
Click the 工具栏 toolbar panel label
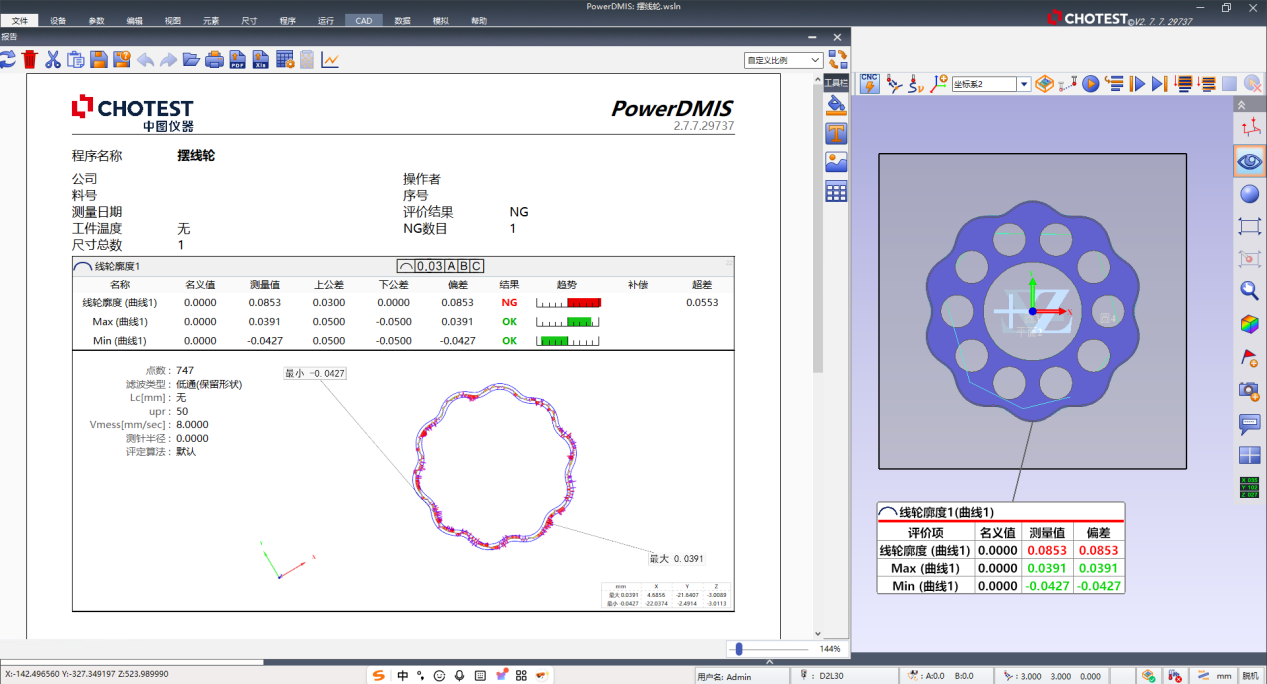(x=836, y=81)
